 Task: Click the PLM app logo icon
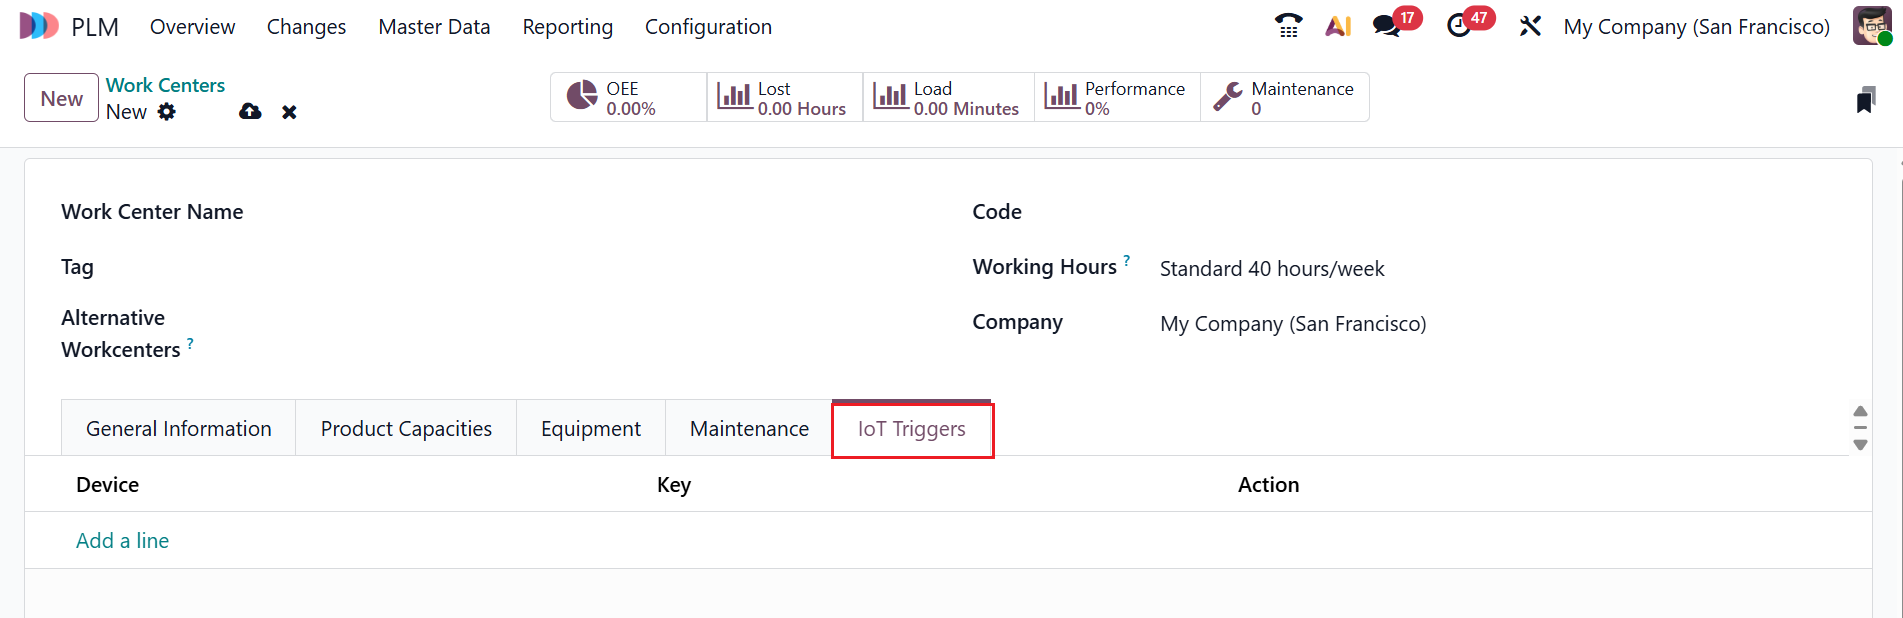tap(39, 26)
